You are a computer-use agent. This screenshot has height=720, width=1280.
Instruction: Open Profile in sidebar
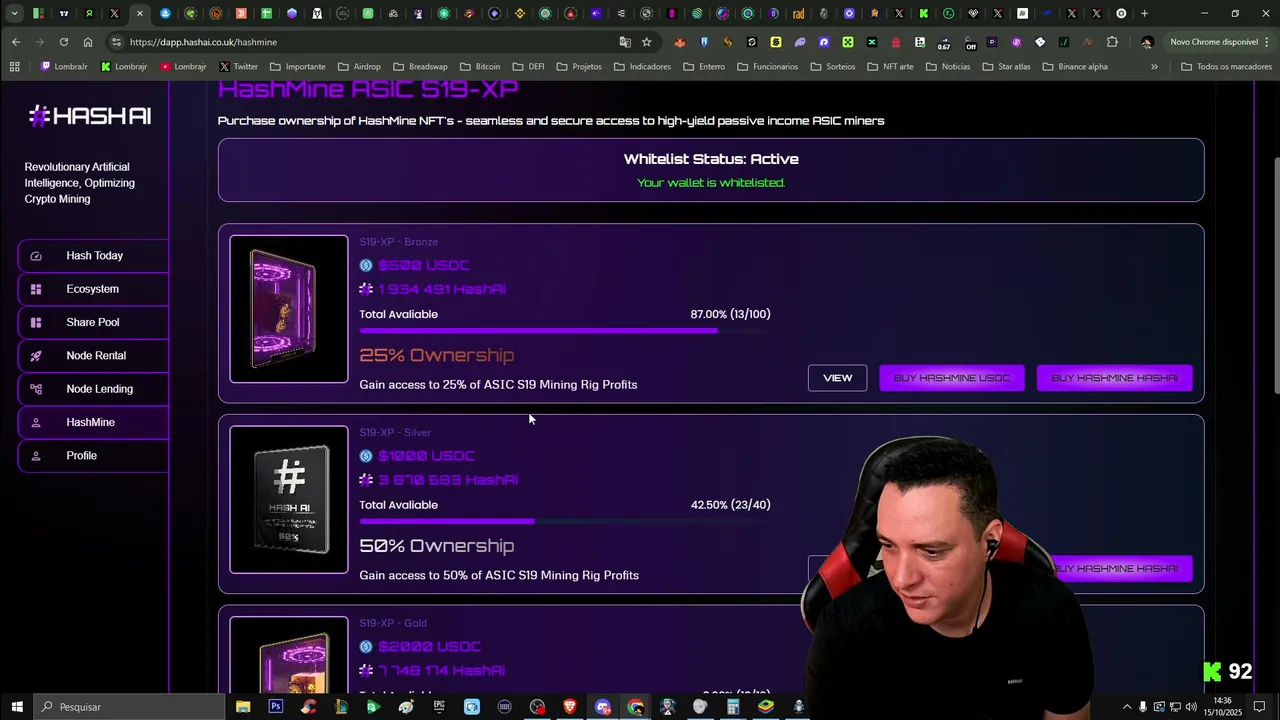pos(93,456)
